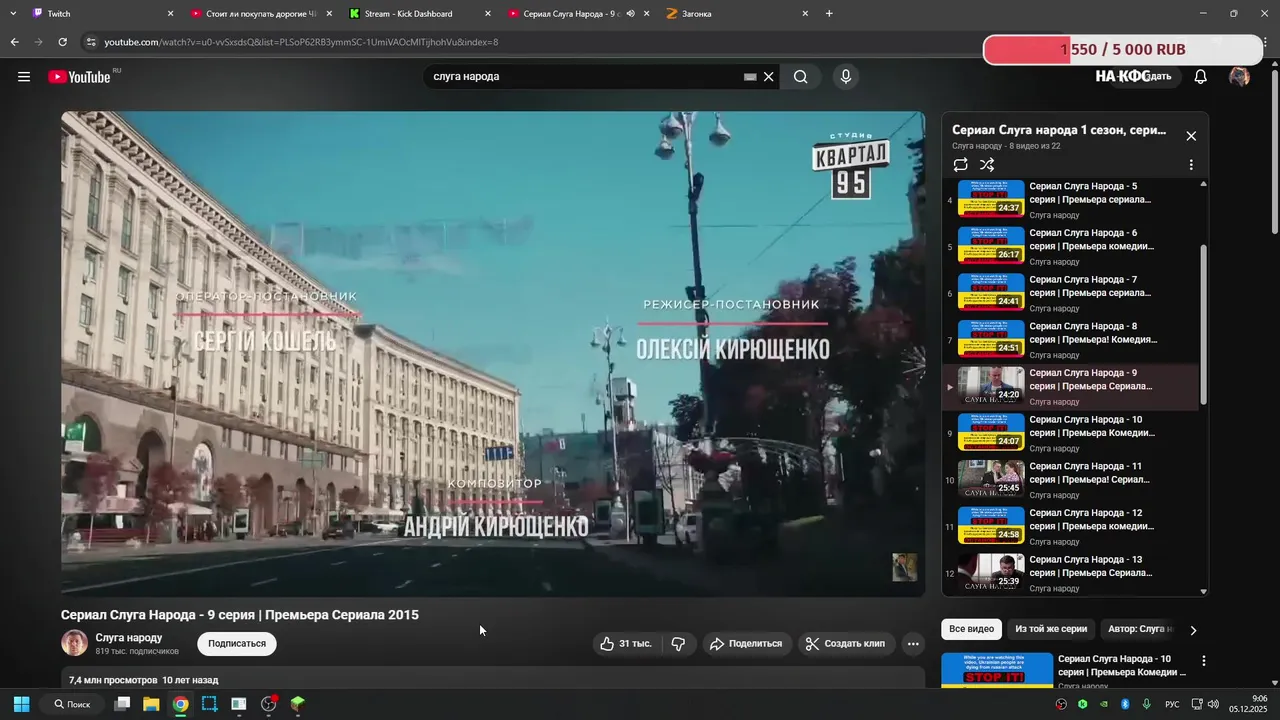Mute the Сериал Слуга Народа tab audio
Image resolution: width=1280 pixels, height=720 pixels.
[630, 14]
